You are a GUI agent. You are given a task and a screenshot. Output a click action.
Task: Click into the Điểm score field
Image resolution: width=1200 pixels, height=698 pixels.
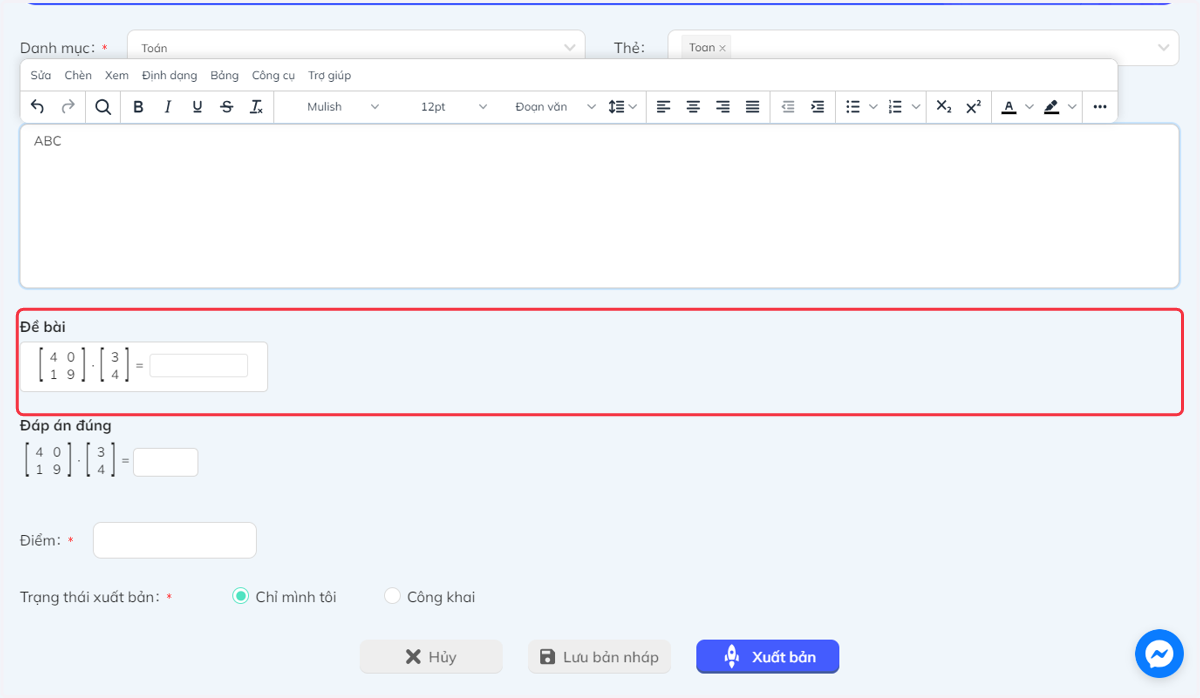pyautogui.click(x=175, y=540)
